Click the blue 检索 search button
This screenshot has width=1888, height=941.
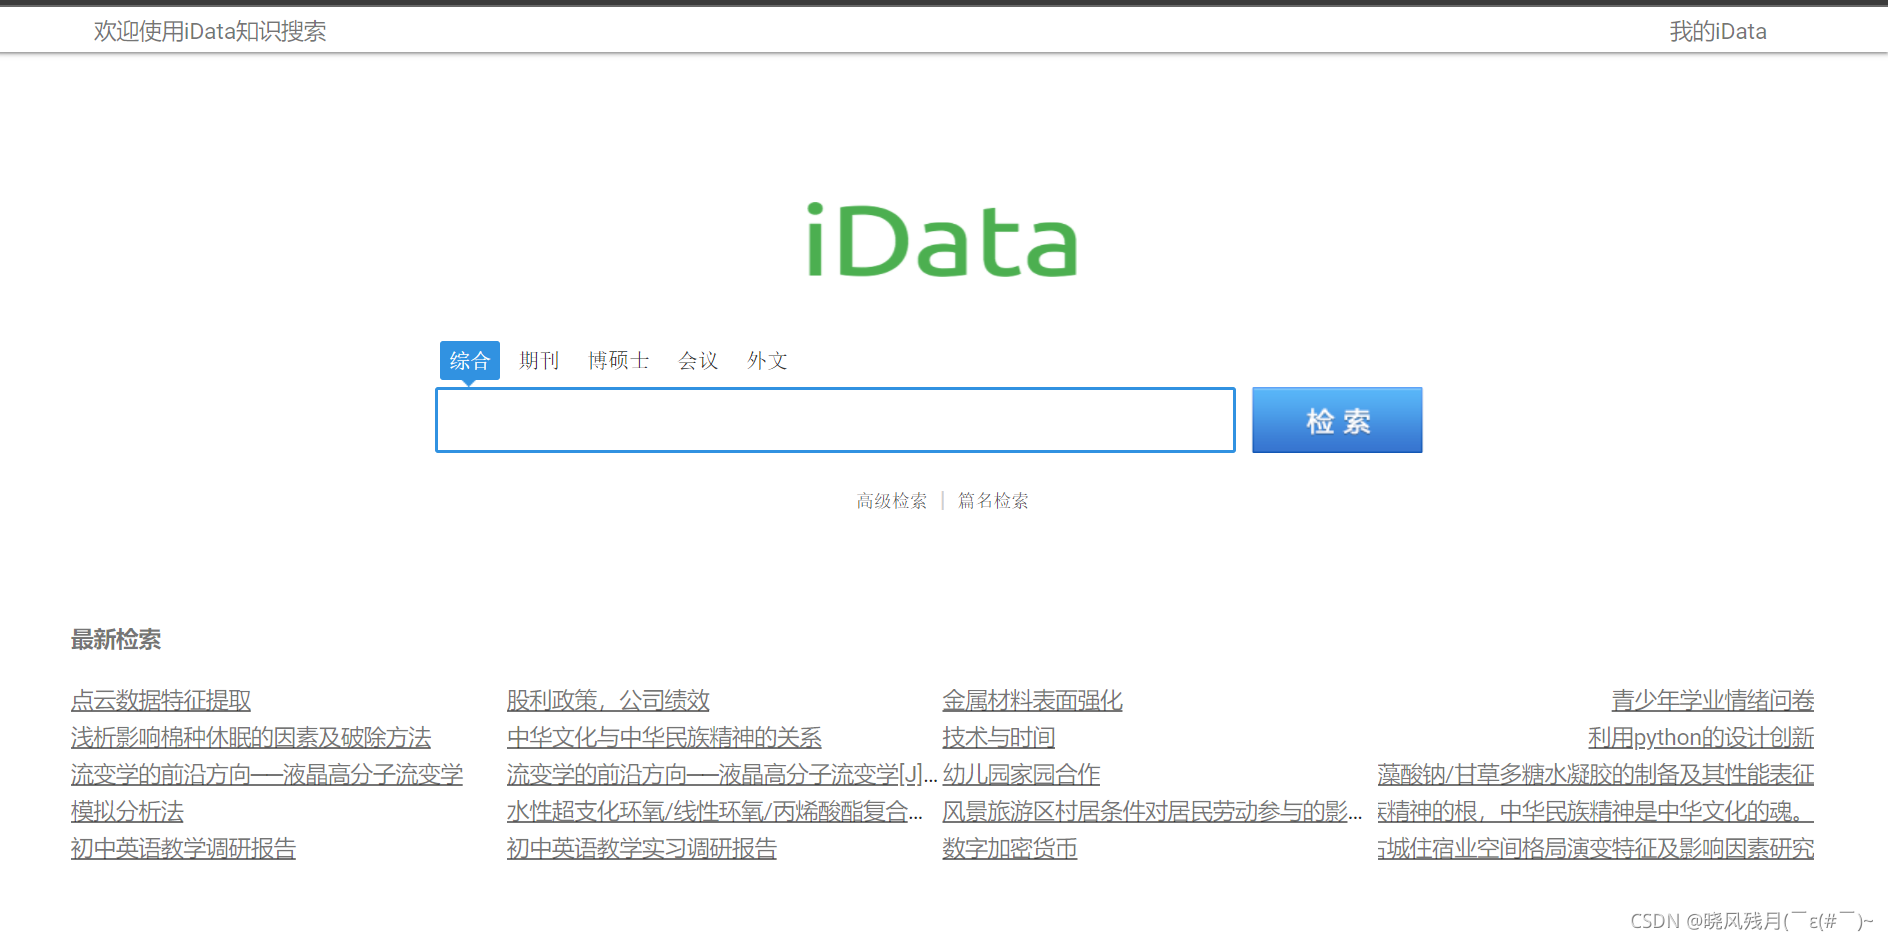point(1337,420)
